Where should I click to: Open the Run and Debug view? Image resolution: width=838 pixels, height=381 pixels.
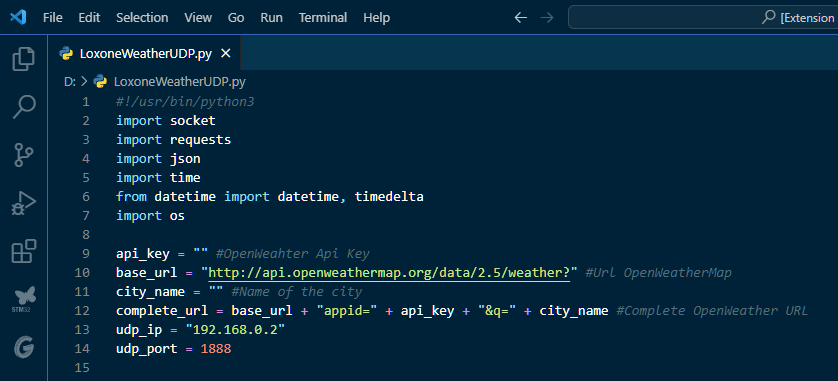point(24,204)
